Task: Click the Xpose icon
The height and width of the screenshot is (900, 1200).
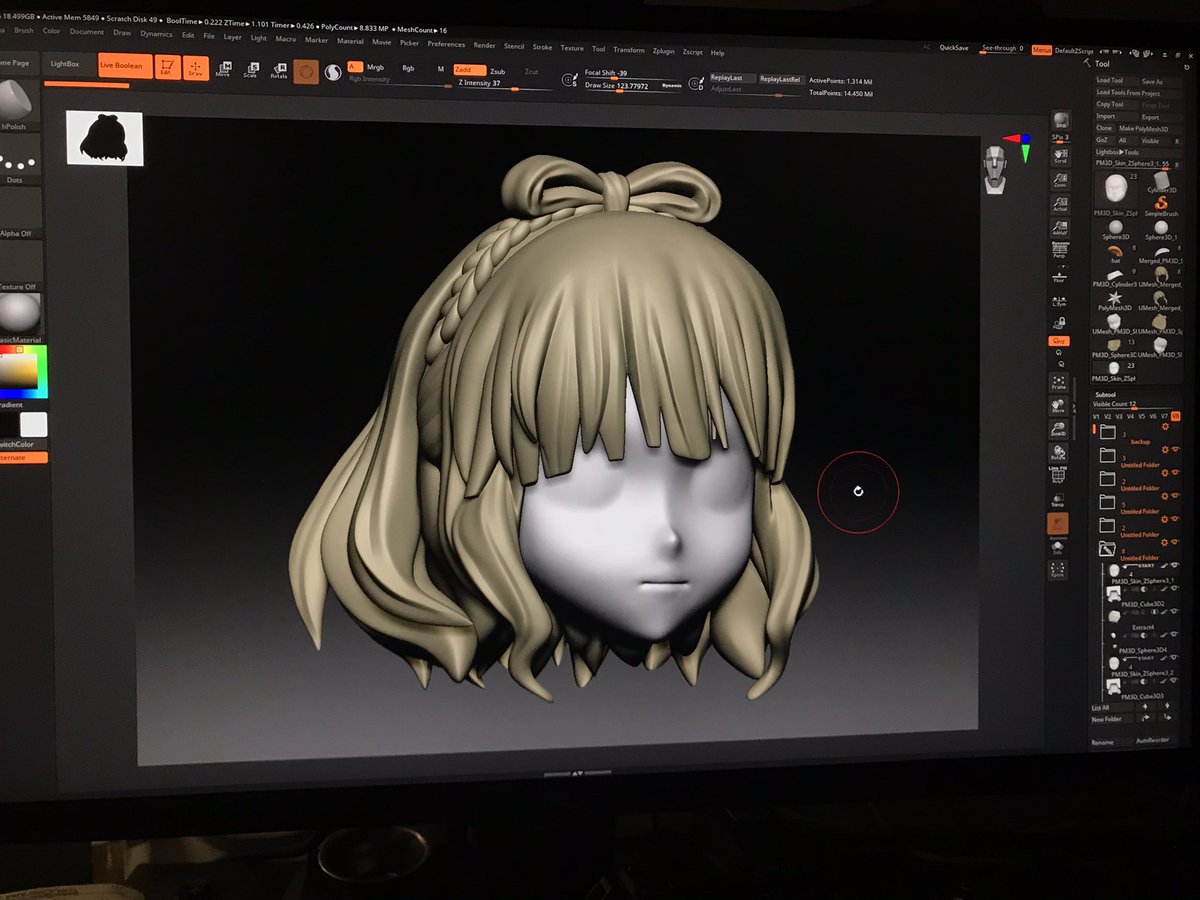Action: 1057,571
